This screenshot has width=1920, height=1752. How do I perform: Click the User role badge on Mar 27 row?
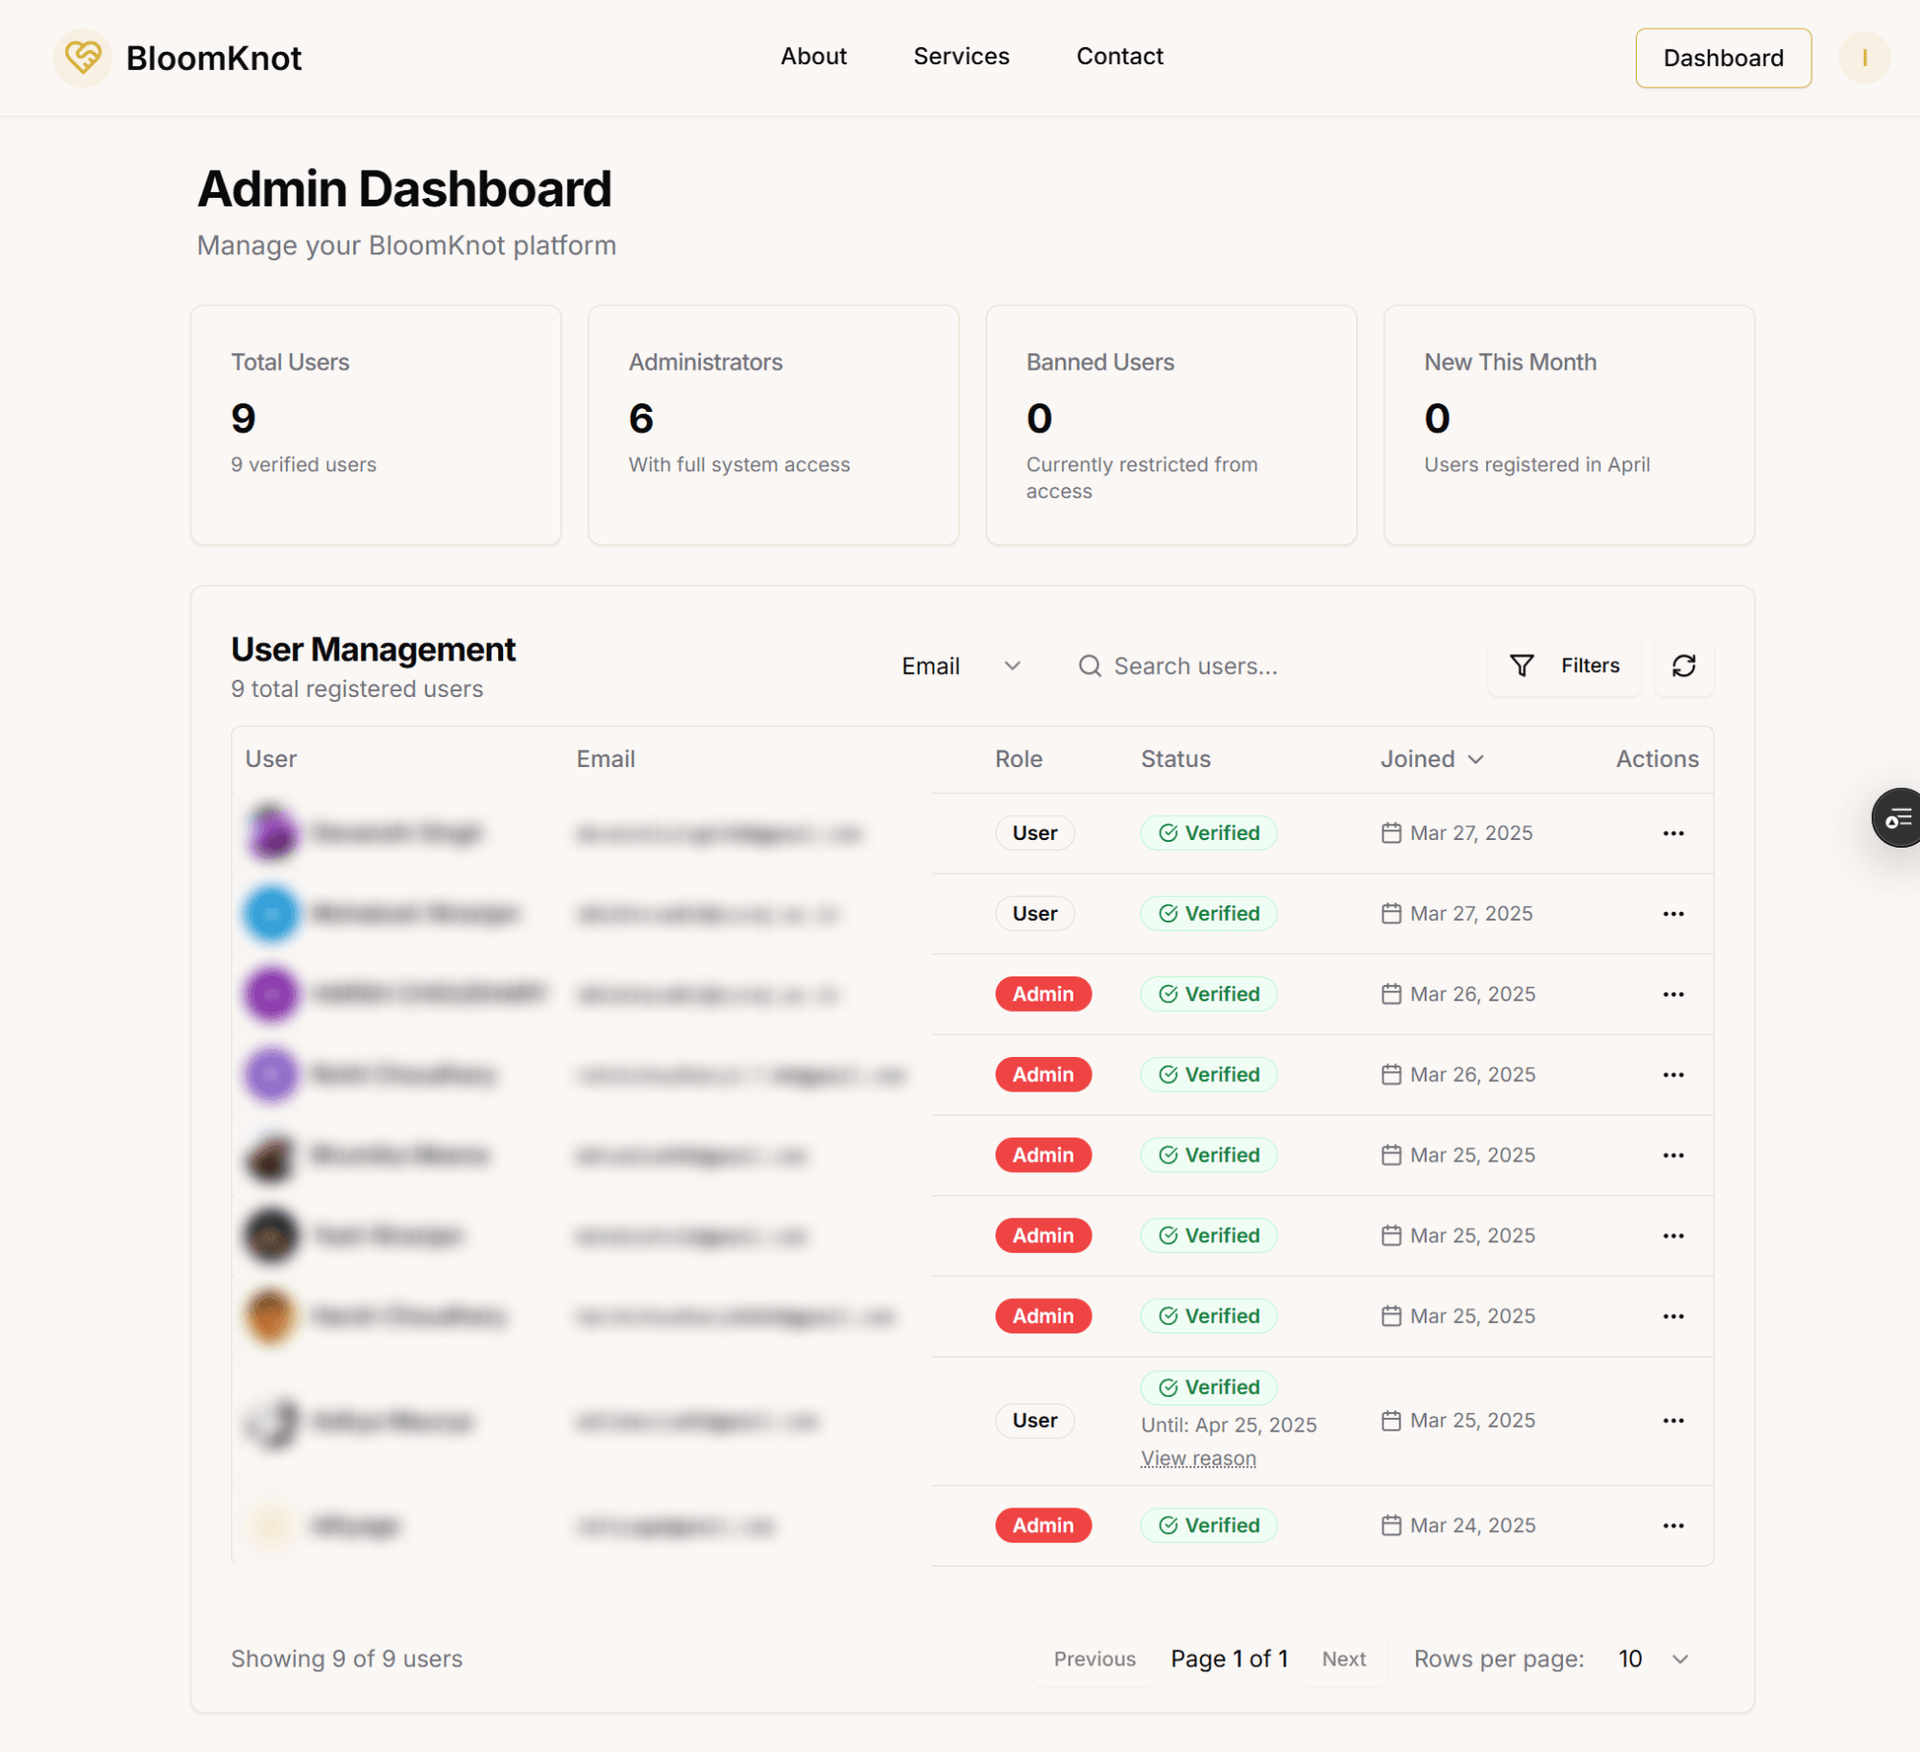(x=1034, y=832)
